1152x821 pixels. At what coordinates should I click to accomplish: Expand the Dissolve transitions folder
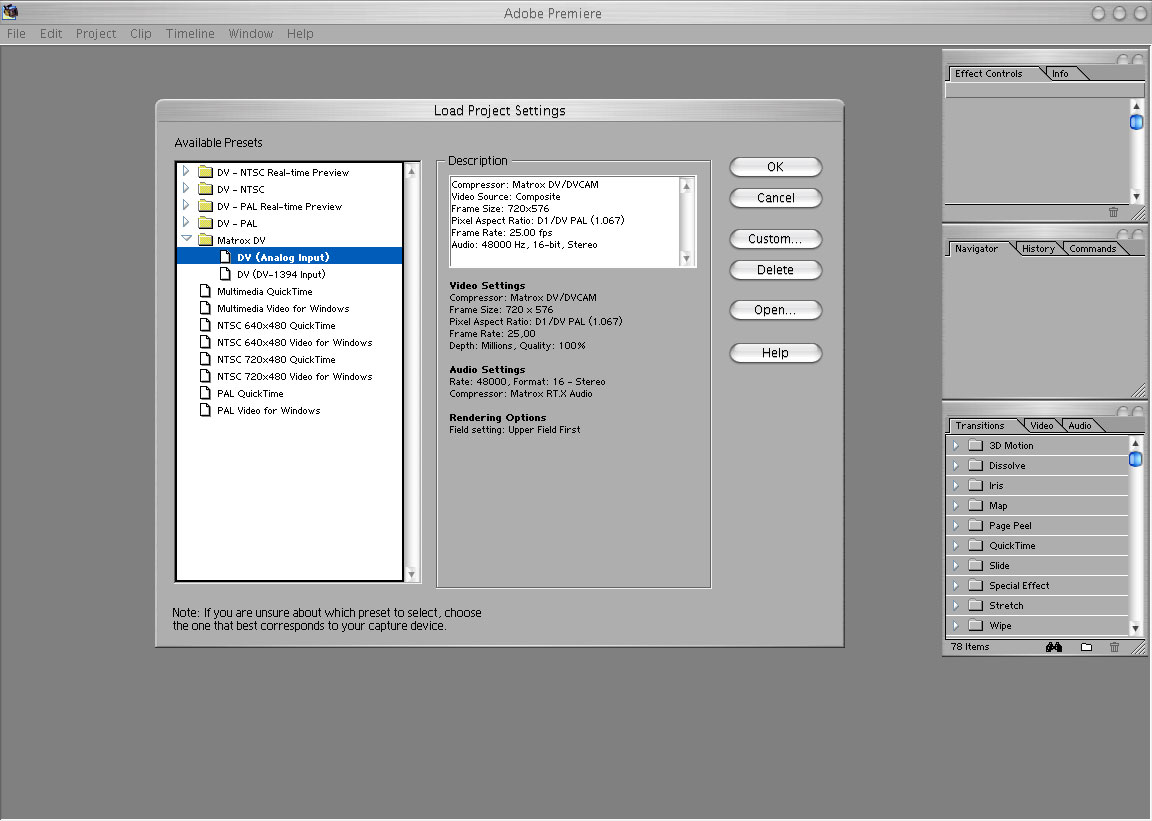[956, 465]
